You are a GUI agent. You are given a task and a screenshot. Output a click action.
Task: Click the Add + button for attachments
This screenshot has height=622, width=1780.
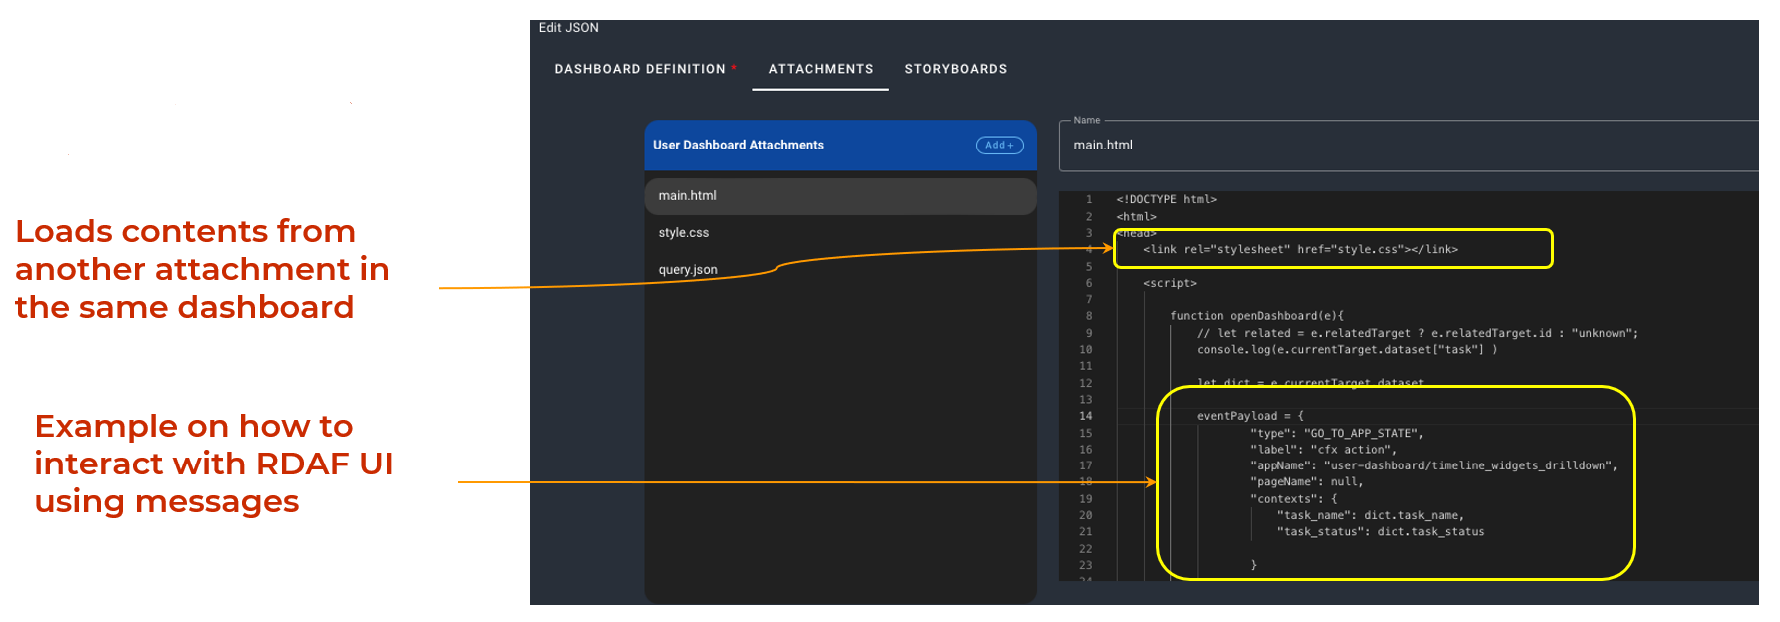[999, 145]
